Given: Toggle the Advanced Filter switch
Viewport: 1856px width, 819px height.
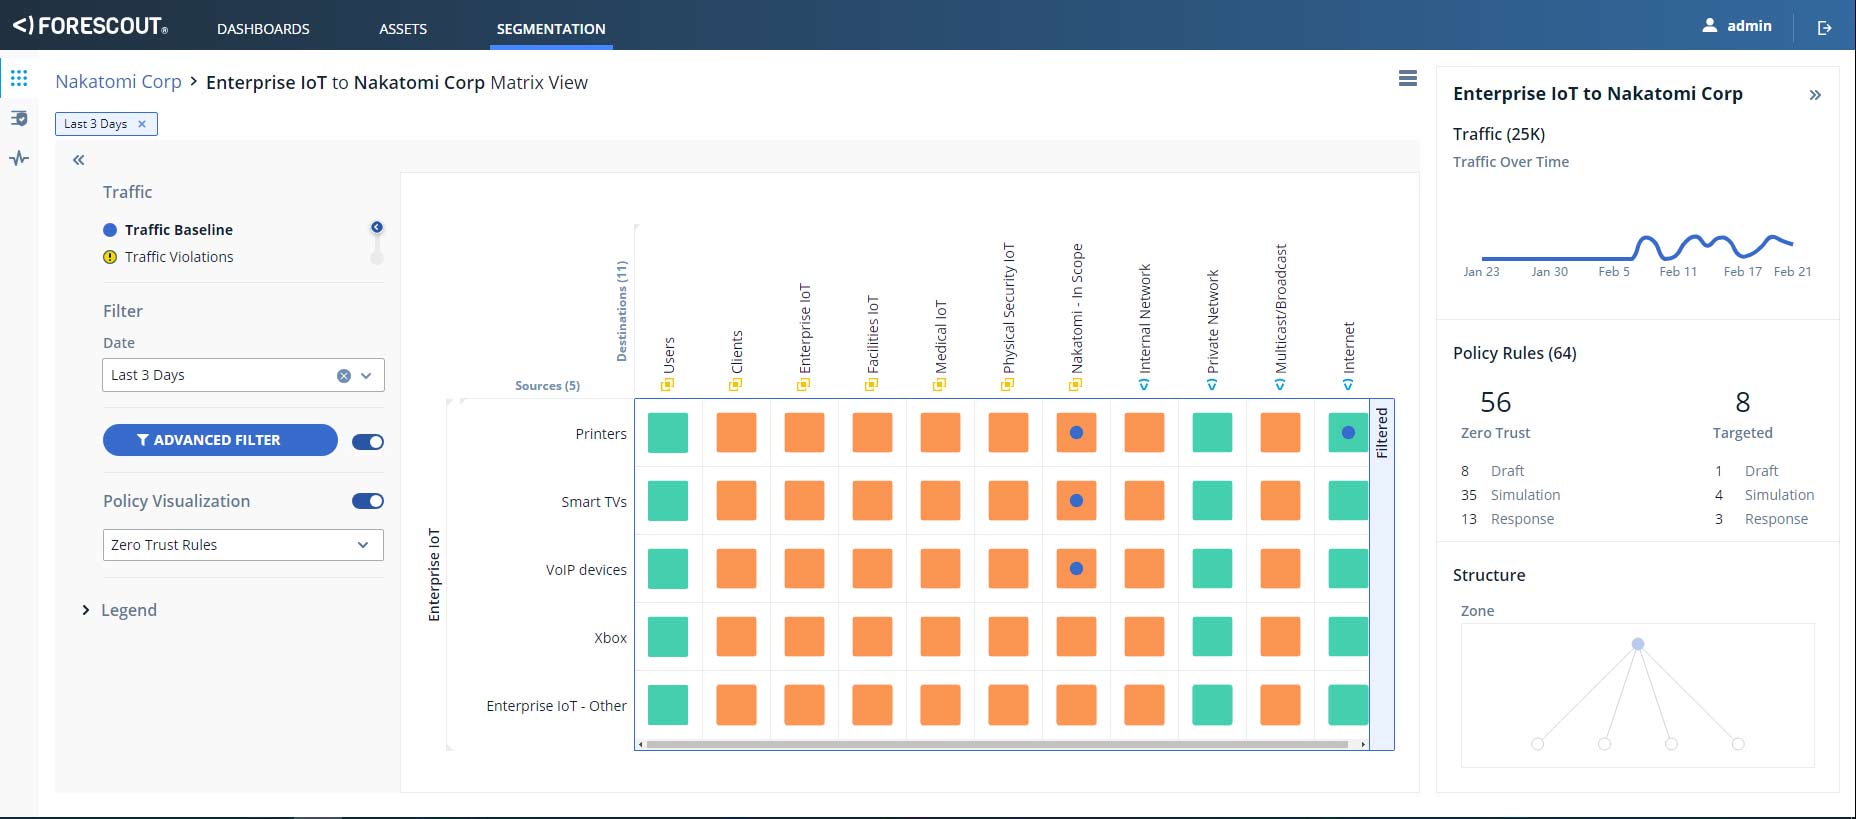Looking at the screenshot, I should 368,442.
